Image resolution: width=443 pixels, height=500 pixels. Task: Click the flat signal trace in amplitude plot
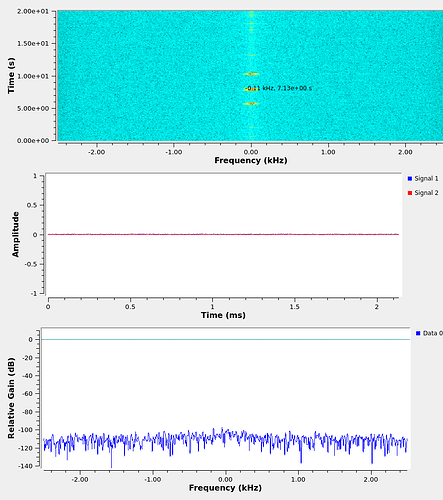pyautogui.click(x=223, y=234)
